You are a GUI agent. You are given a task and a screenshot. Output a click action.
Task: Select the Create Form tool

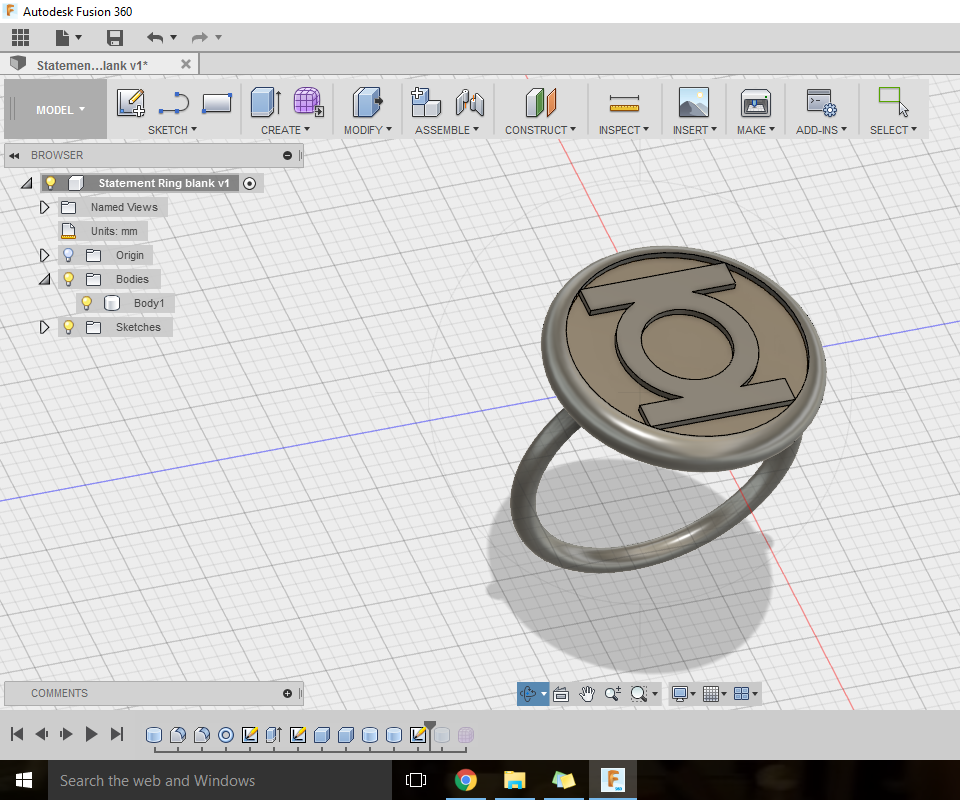click(309, 102)
